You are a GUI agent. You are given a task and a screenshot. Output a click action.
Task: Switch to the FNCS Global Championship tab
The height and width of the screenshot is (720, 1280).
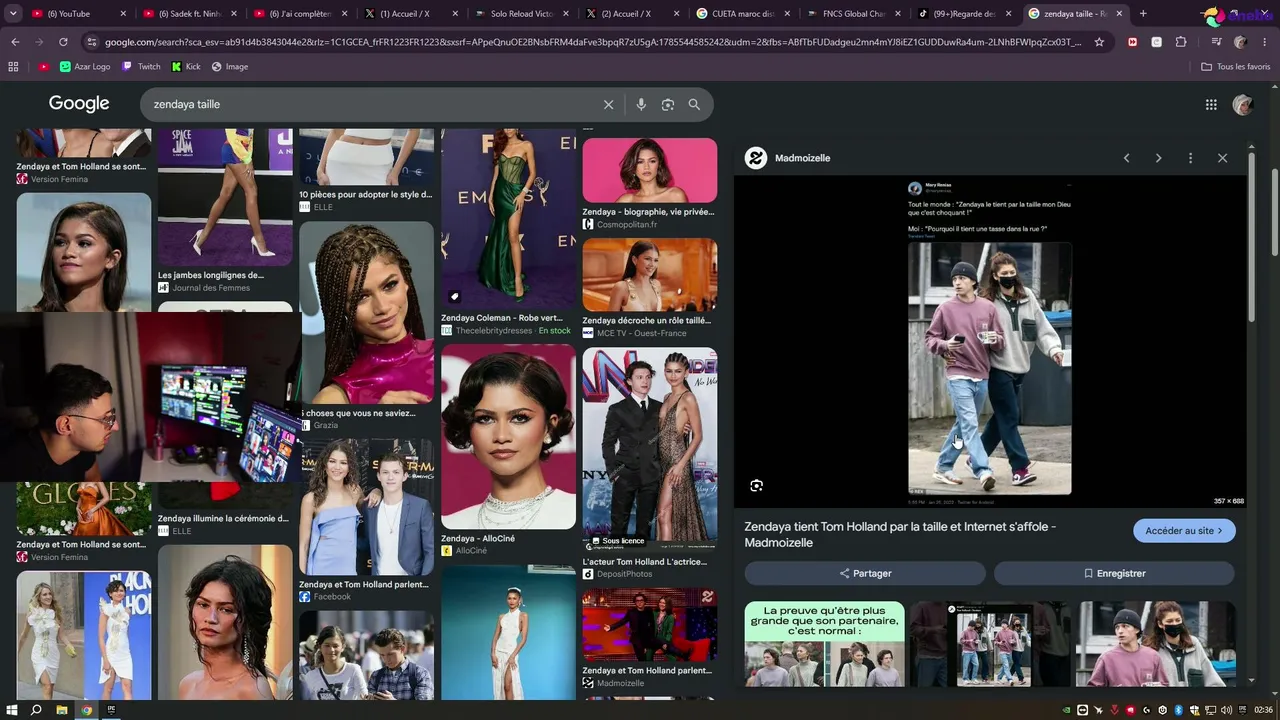pyautogui.click(x=853, y=14)
